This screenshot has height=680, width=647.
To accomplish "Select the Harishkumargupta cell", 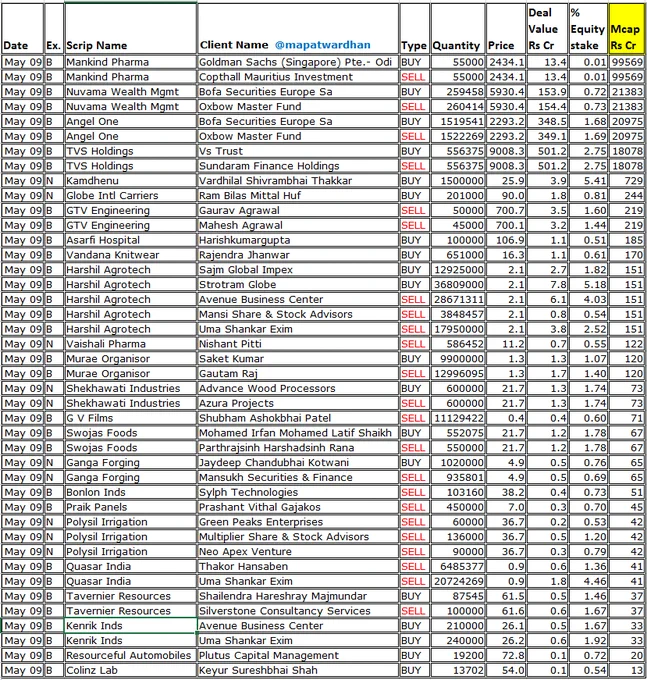I will click(298, 240).
